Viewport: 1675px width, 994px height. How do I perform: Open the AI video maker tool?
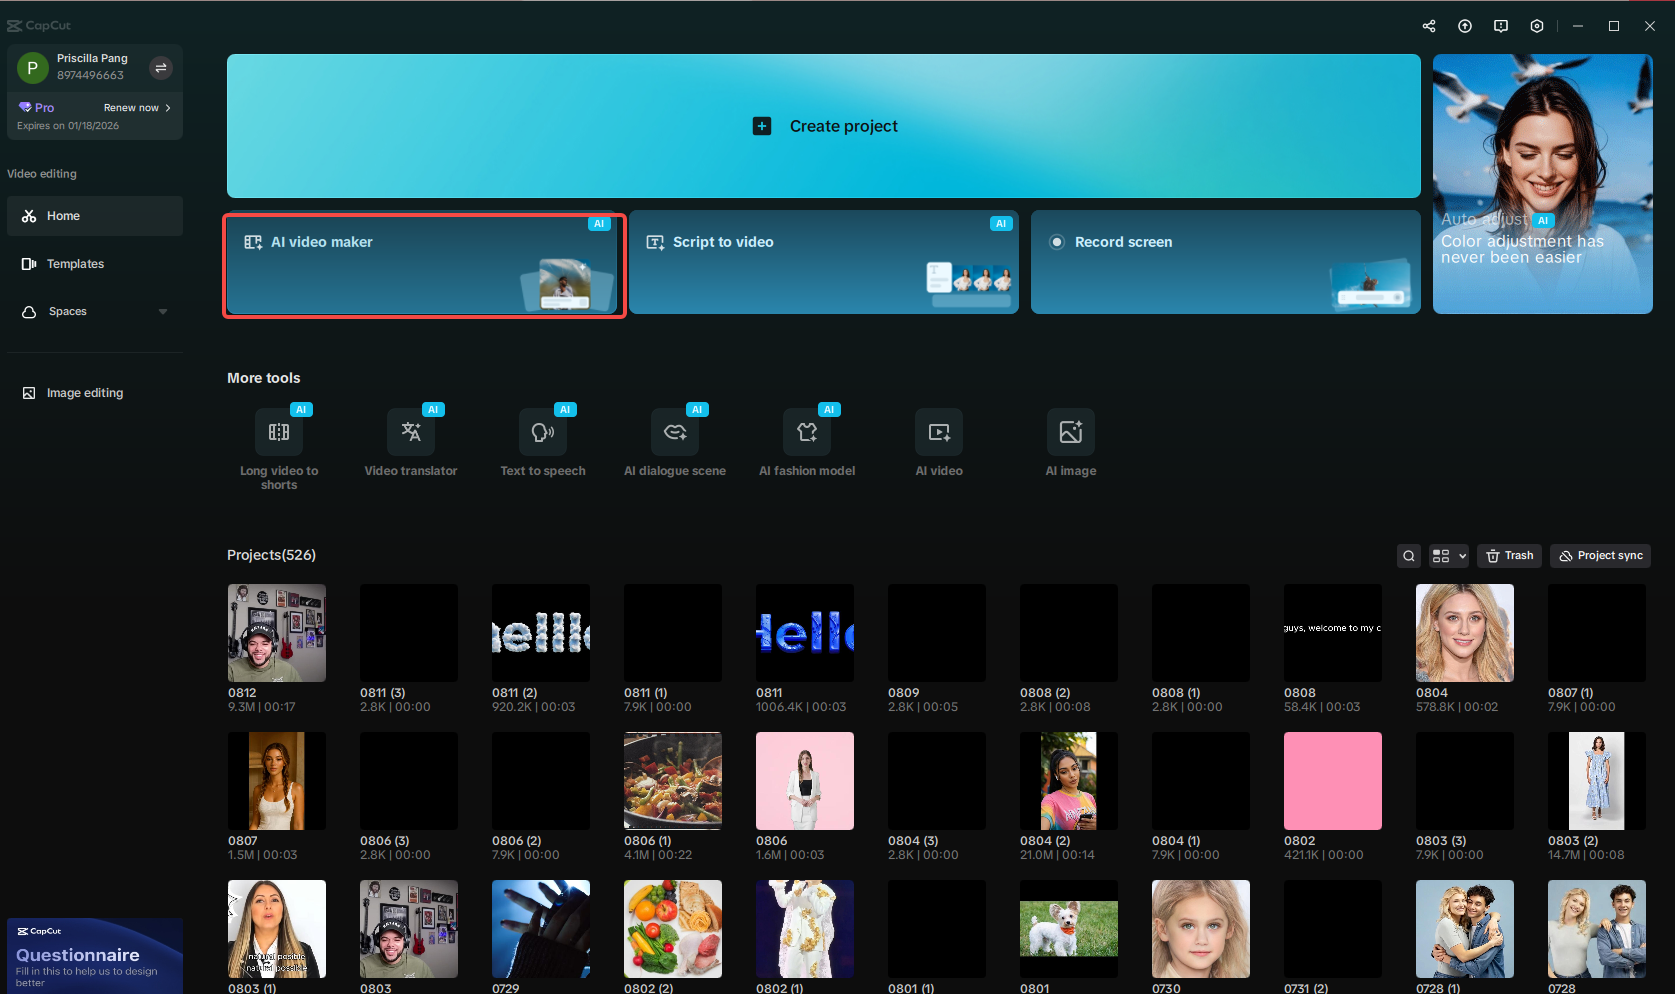(423, 264)
